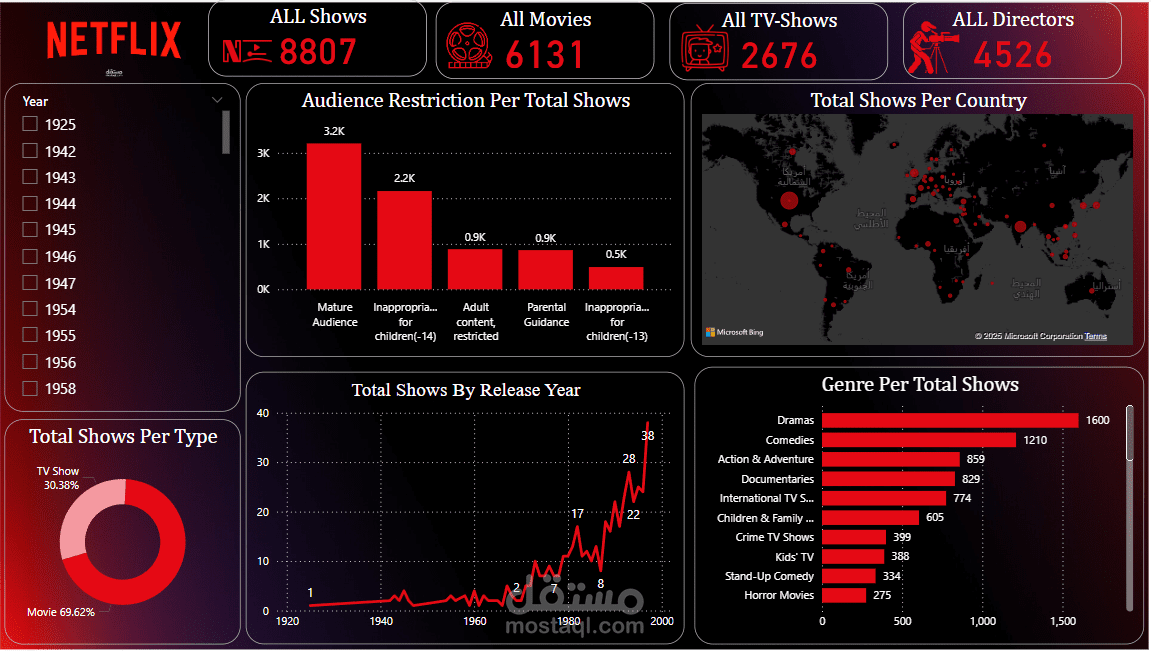1151x651 pixels.
Task: Click the Stand-Up Comedy genre bar
Action: click(x=849, y=576)
